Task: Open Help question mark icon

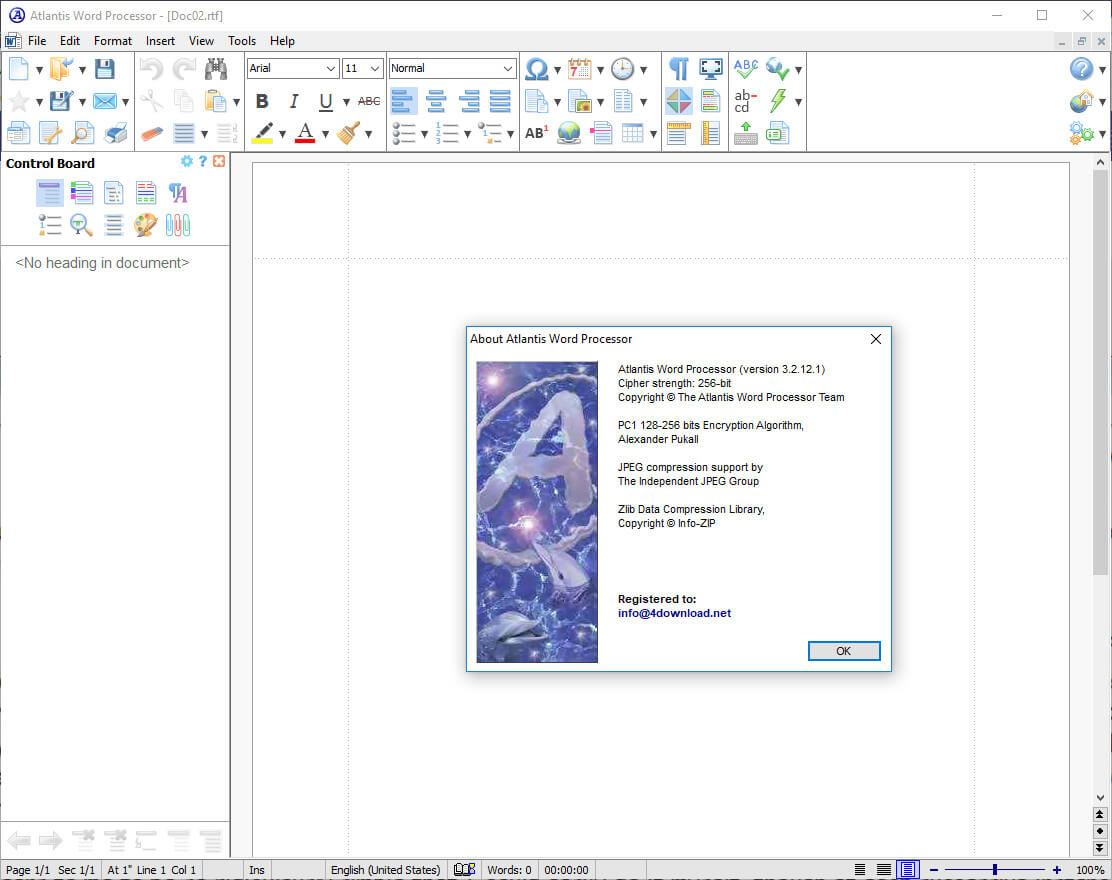Action: click(x=1082, y=69)
